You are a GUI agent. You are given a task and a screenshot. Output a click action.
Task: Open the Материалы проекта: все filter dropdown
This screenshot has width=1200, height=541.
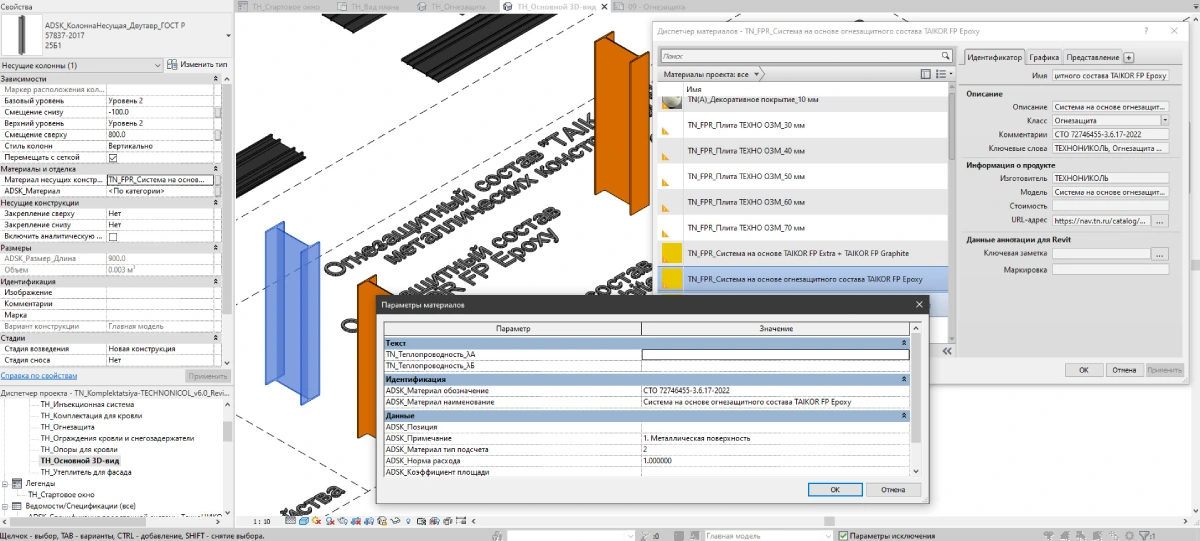tap(757, 75)
